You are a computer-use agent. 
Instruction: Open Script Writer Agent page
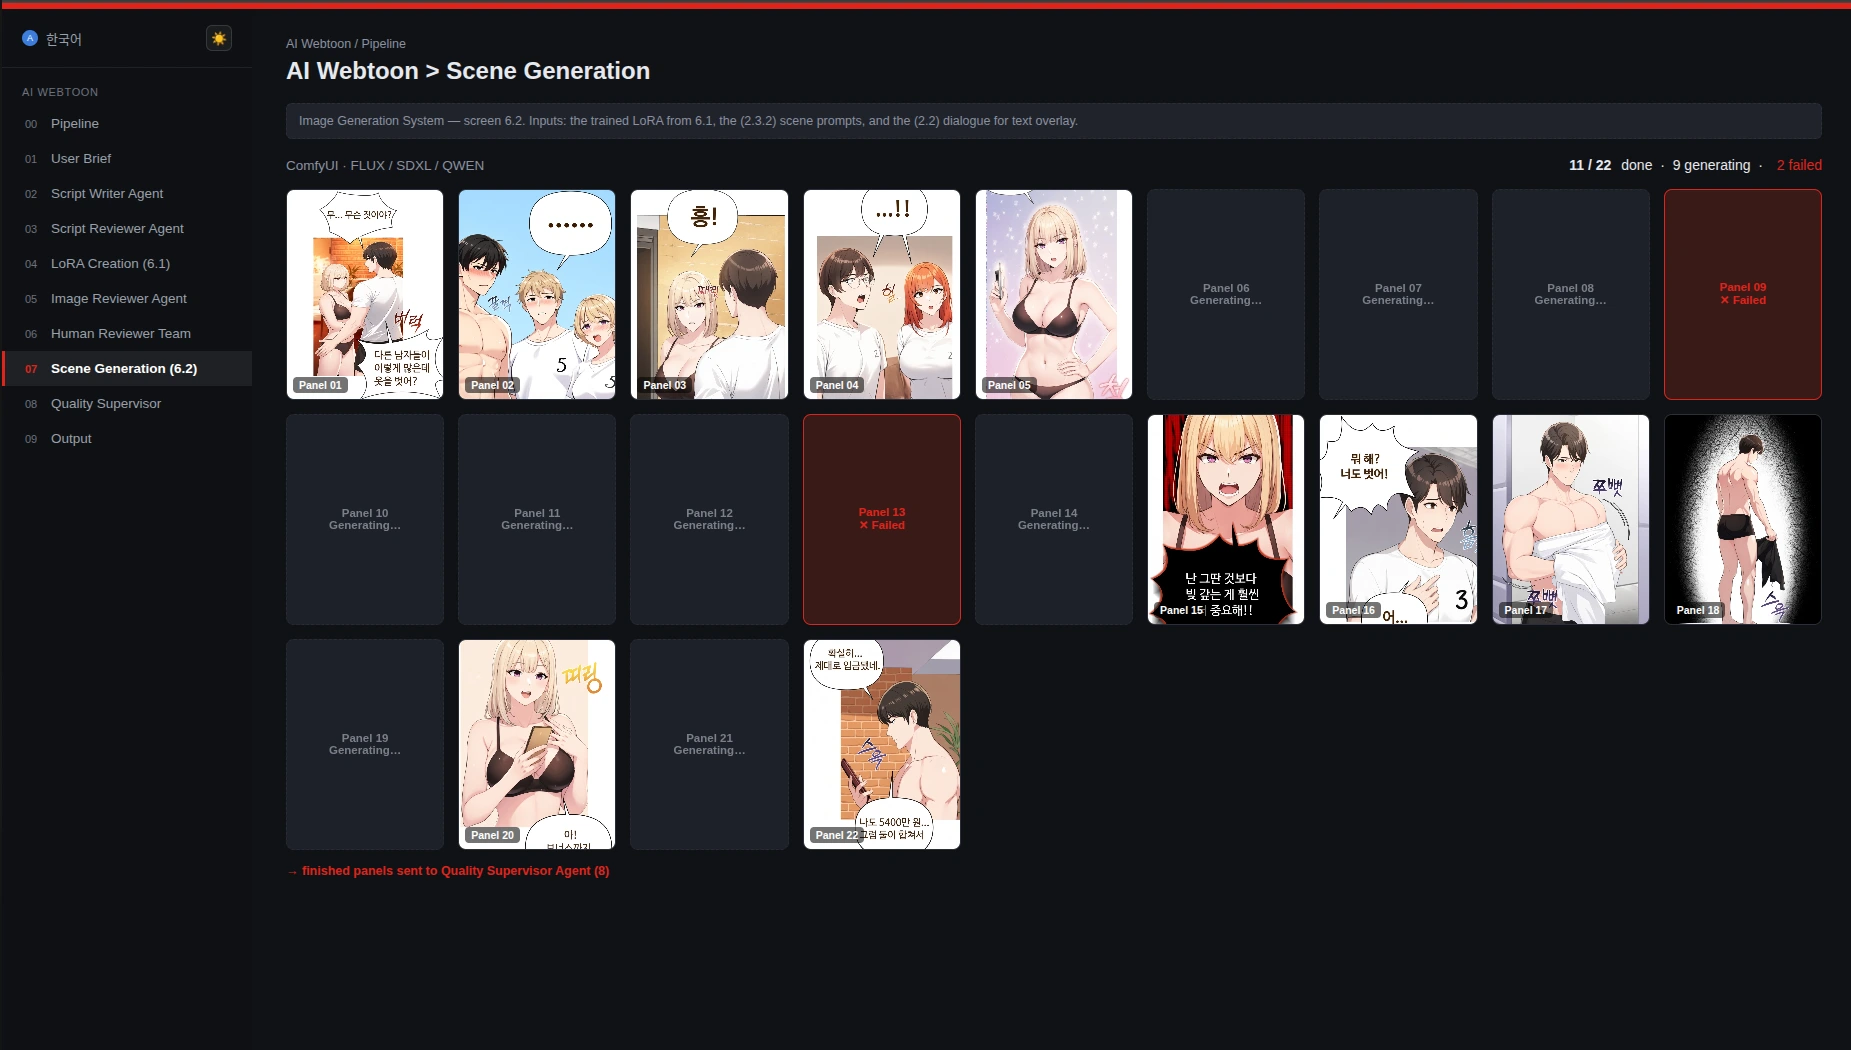127,194
